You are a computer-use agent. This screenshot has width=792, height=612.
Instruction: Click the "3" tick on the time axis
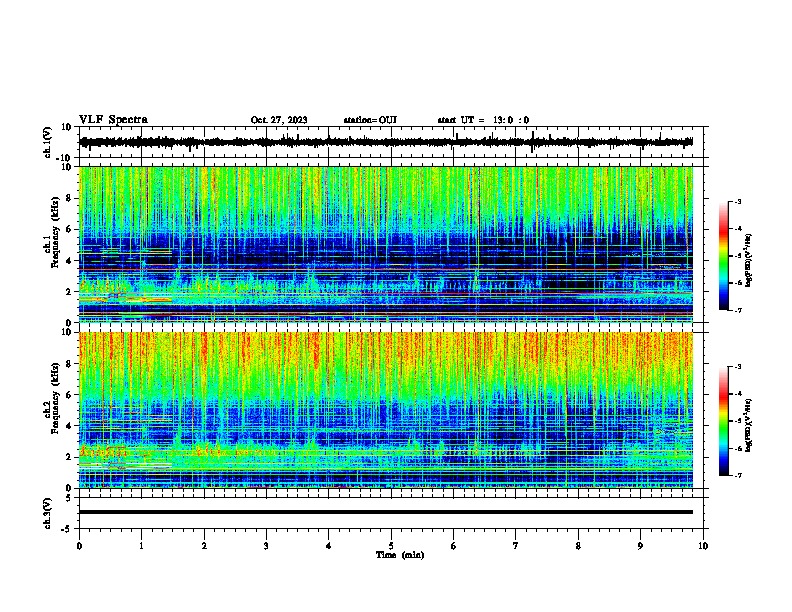[267, 546]
